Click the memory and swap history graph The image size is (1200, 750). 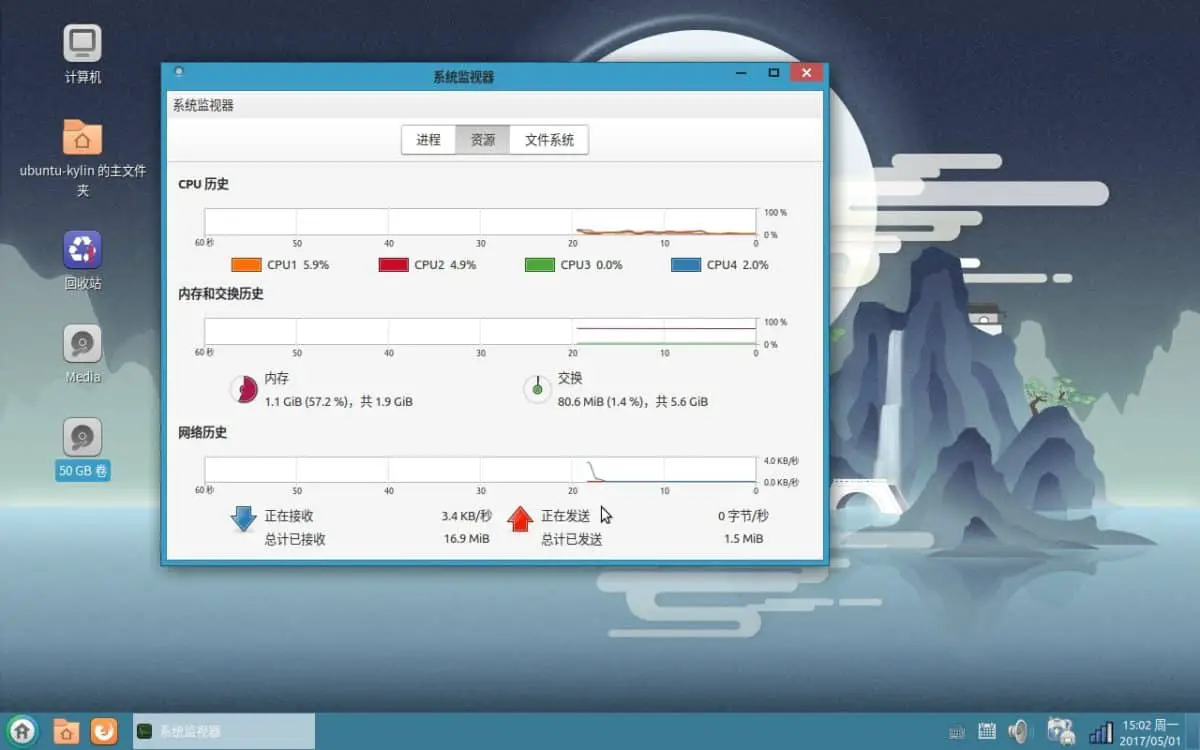coord(480,332)
